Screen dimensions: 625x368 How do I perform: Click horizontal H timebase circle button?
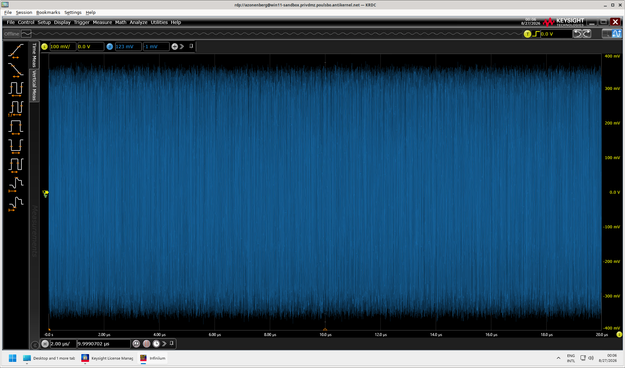pos(45,343)
